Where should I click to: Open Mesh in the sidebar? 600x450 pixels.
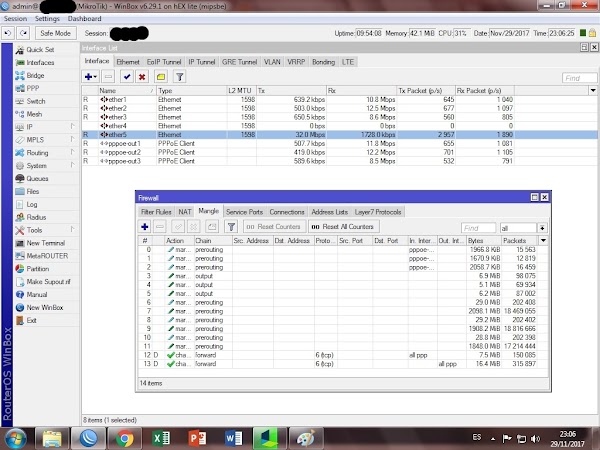pyautogui.click(x=34, y=114)
